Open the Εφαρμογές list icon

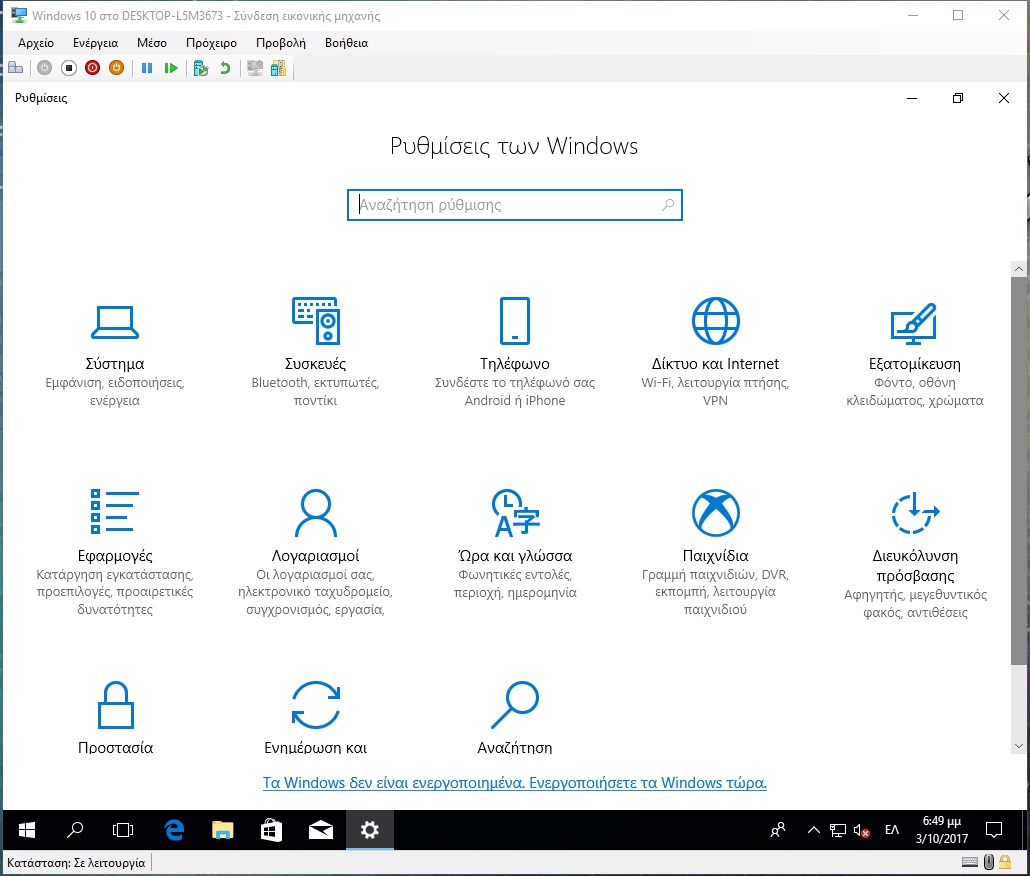(x=115, y=512)
